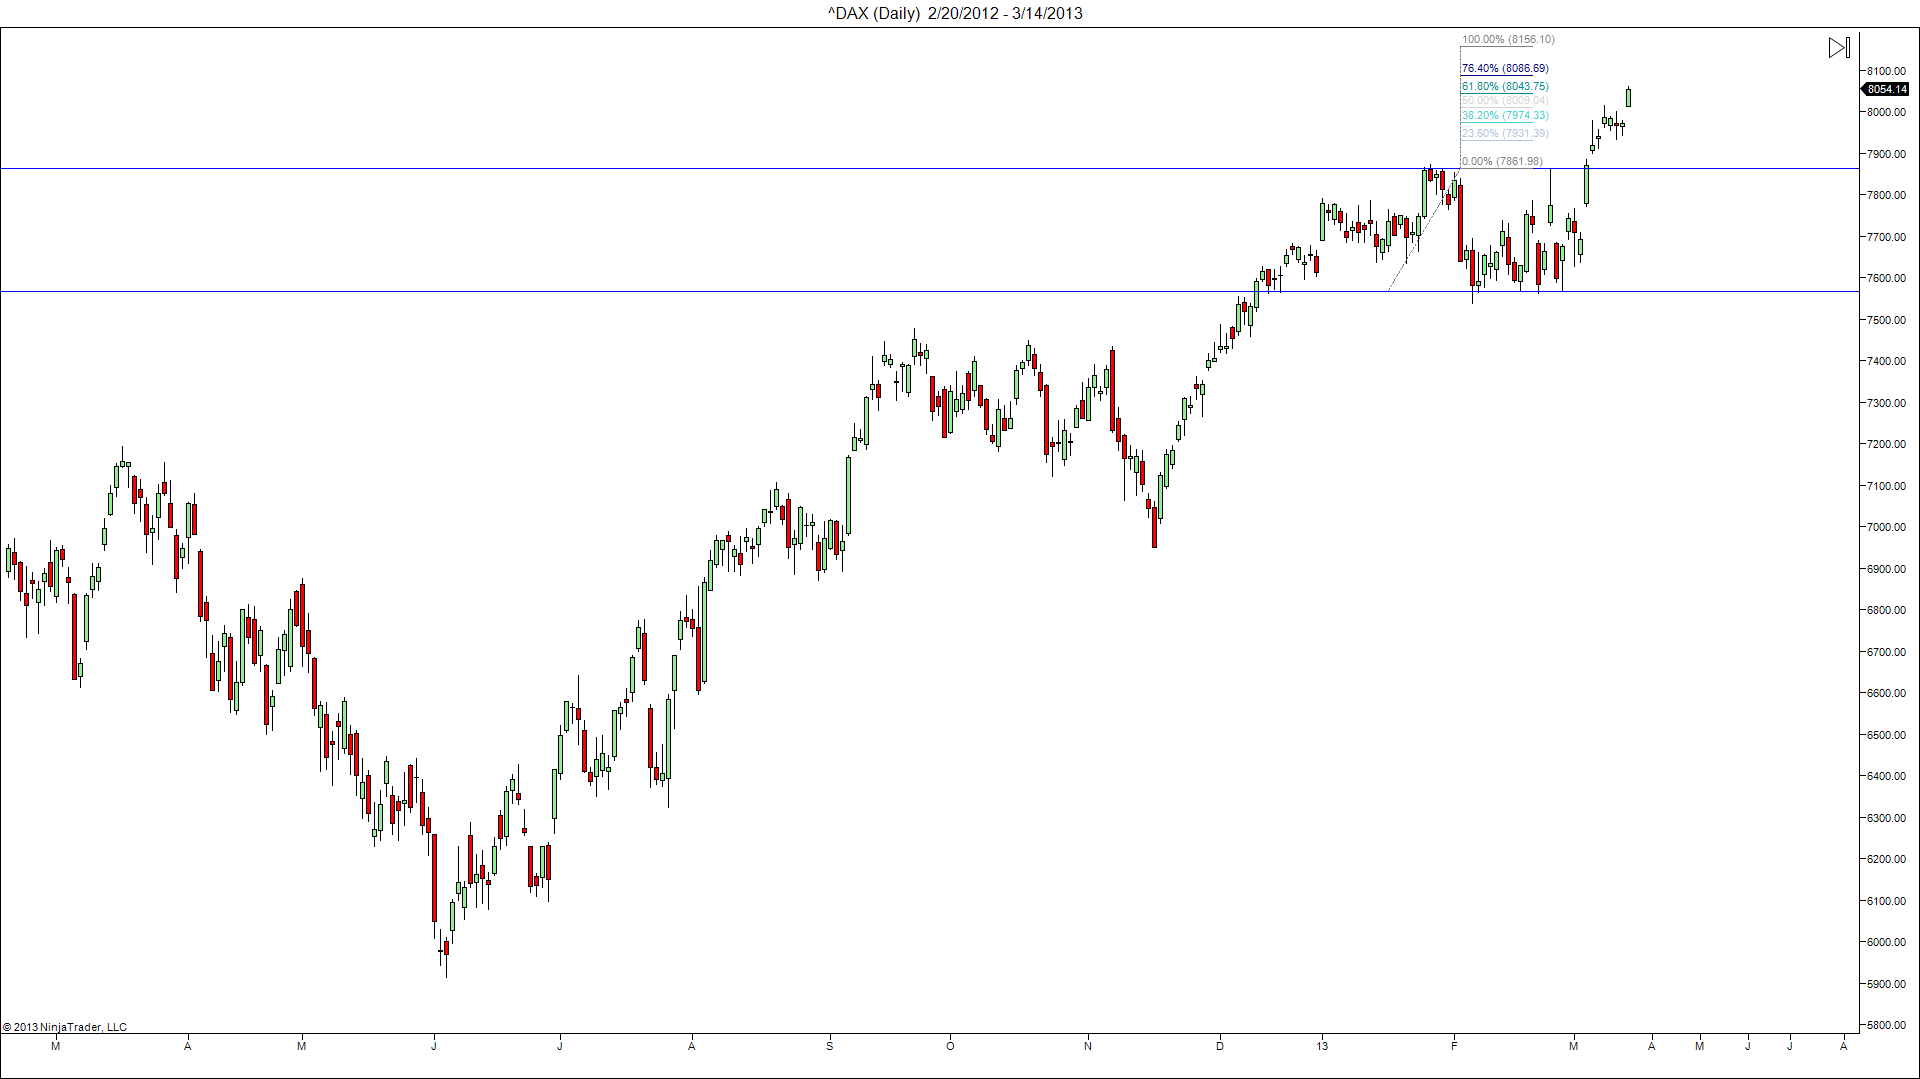This screenshot has width=1920, height=1079.
Task: Click the 7200.00 price axis label
Action: (x=1886, y=444)
